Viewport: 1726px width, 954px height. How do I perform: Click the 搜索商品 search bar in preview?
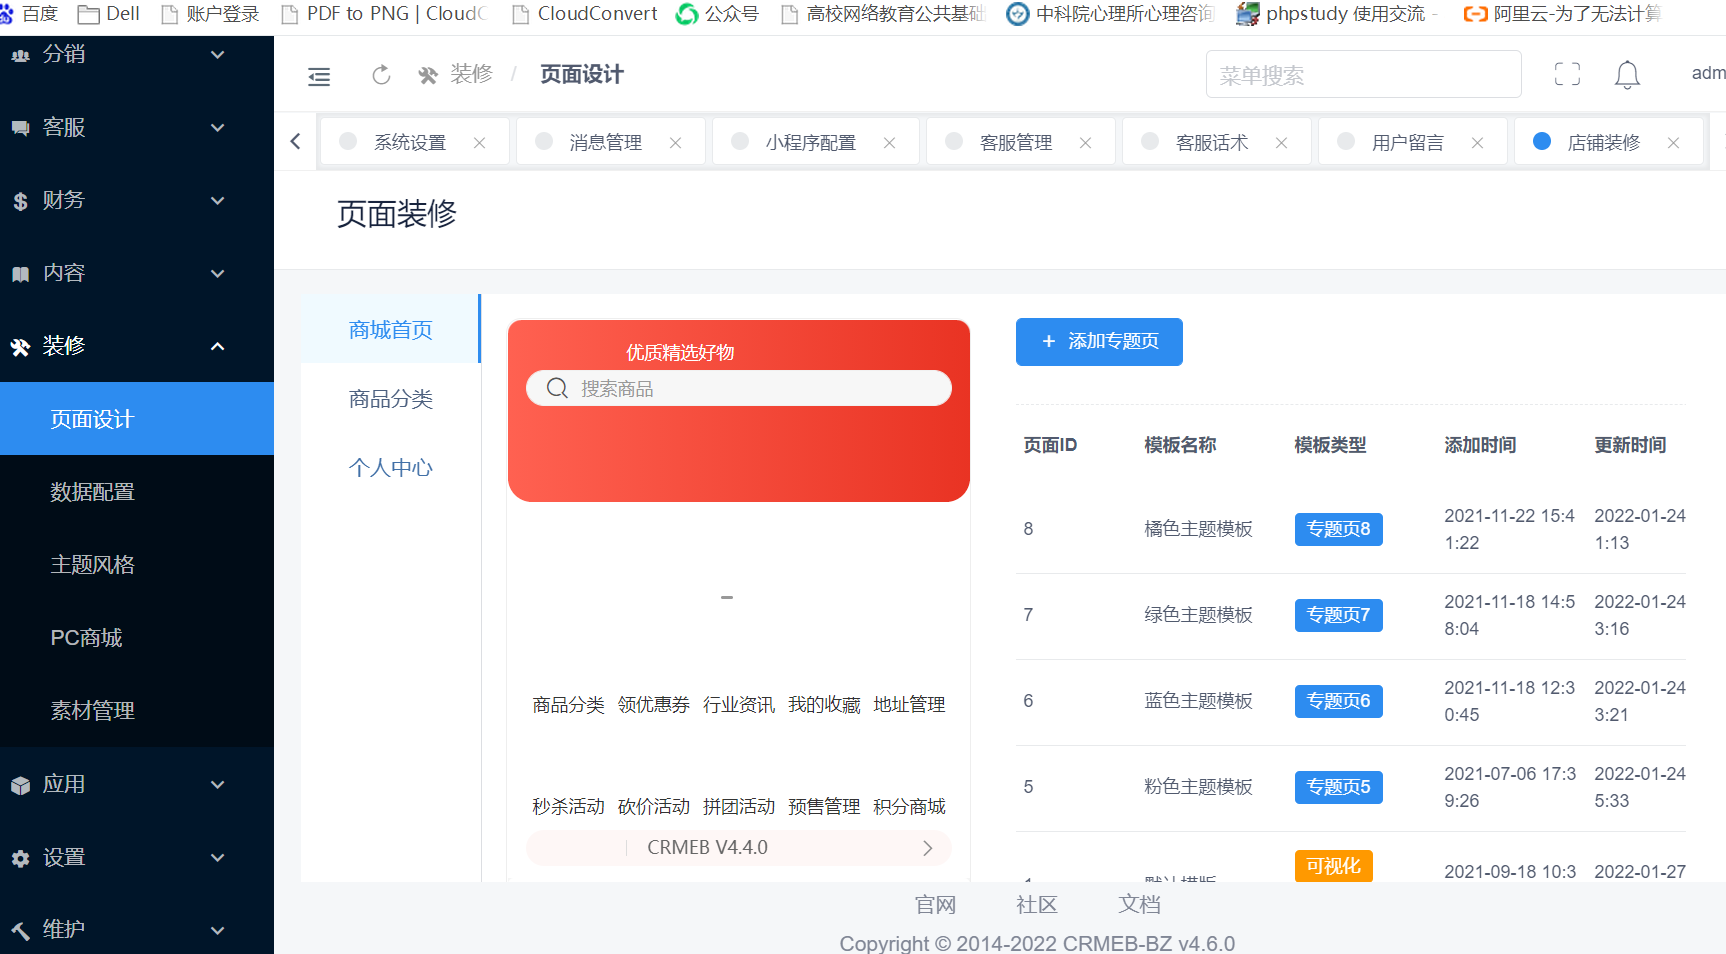738,389
